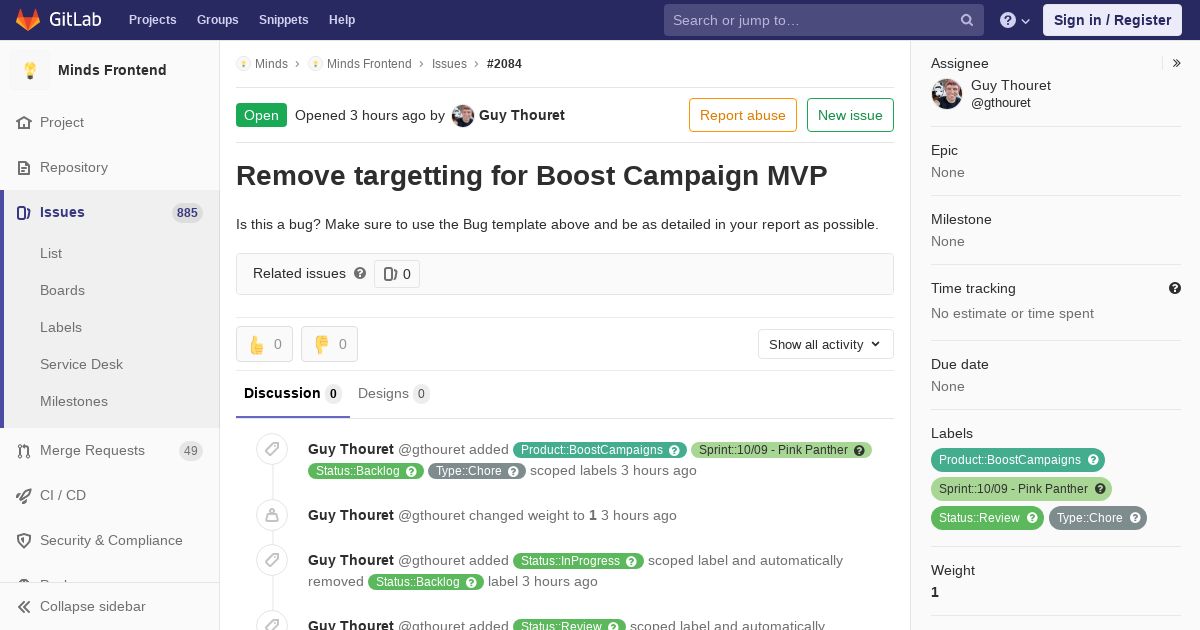This screenshot has height=630, width=1200.
Task: Click help icon on sidebar Type::Chore label
Action: (x=1135, y=518)
